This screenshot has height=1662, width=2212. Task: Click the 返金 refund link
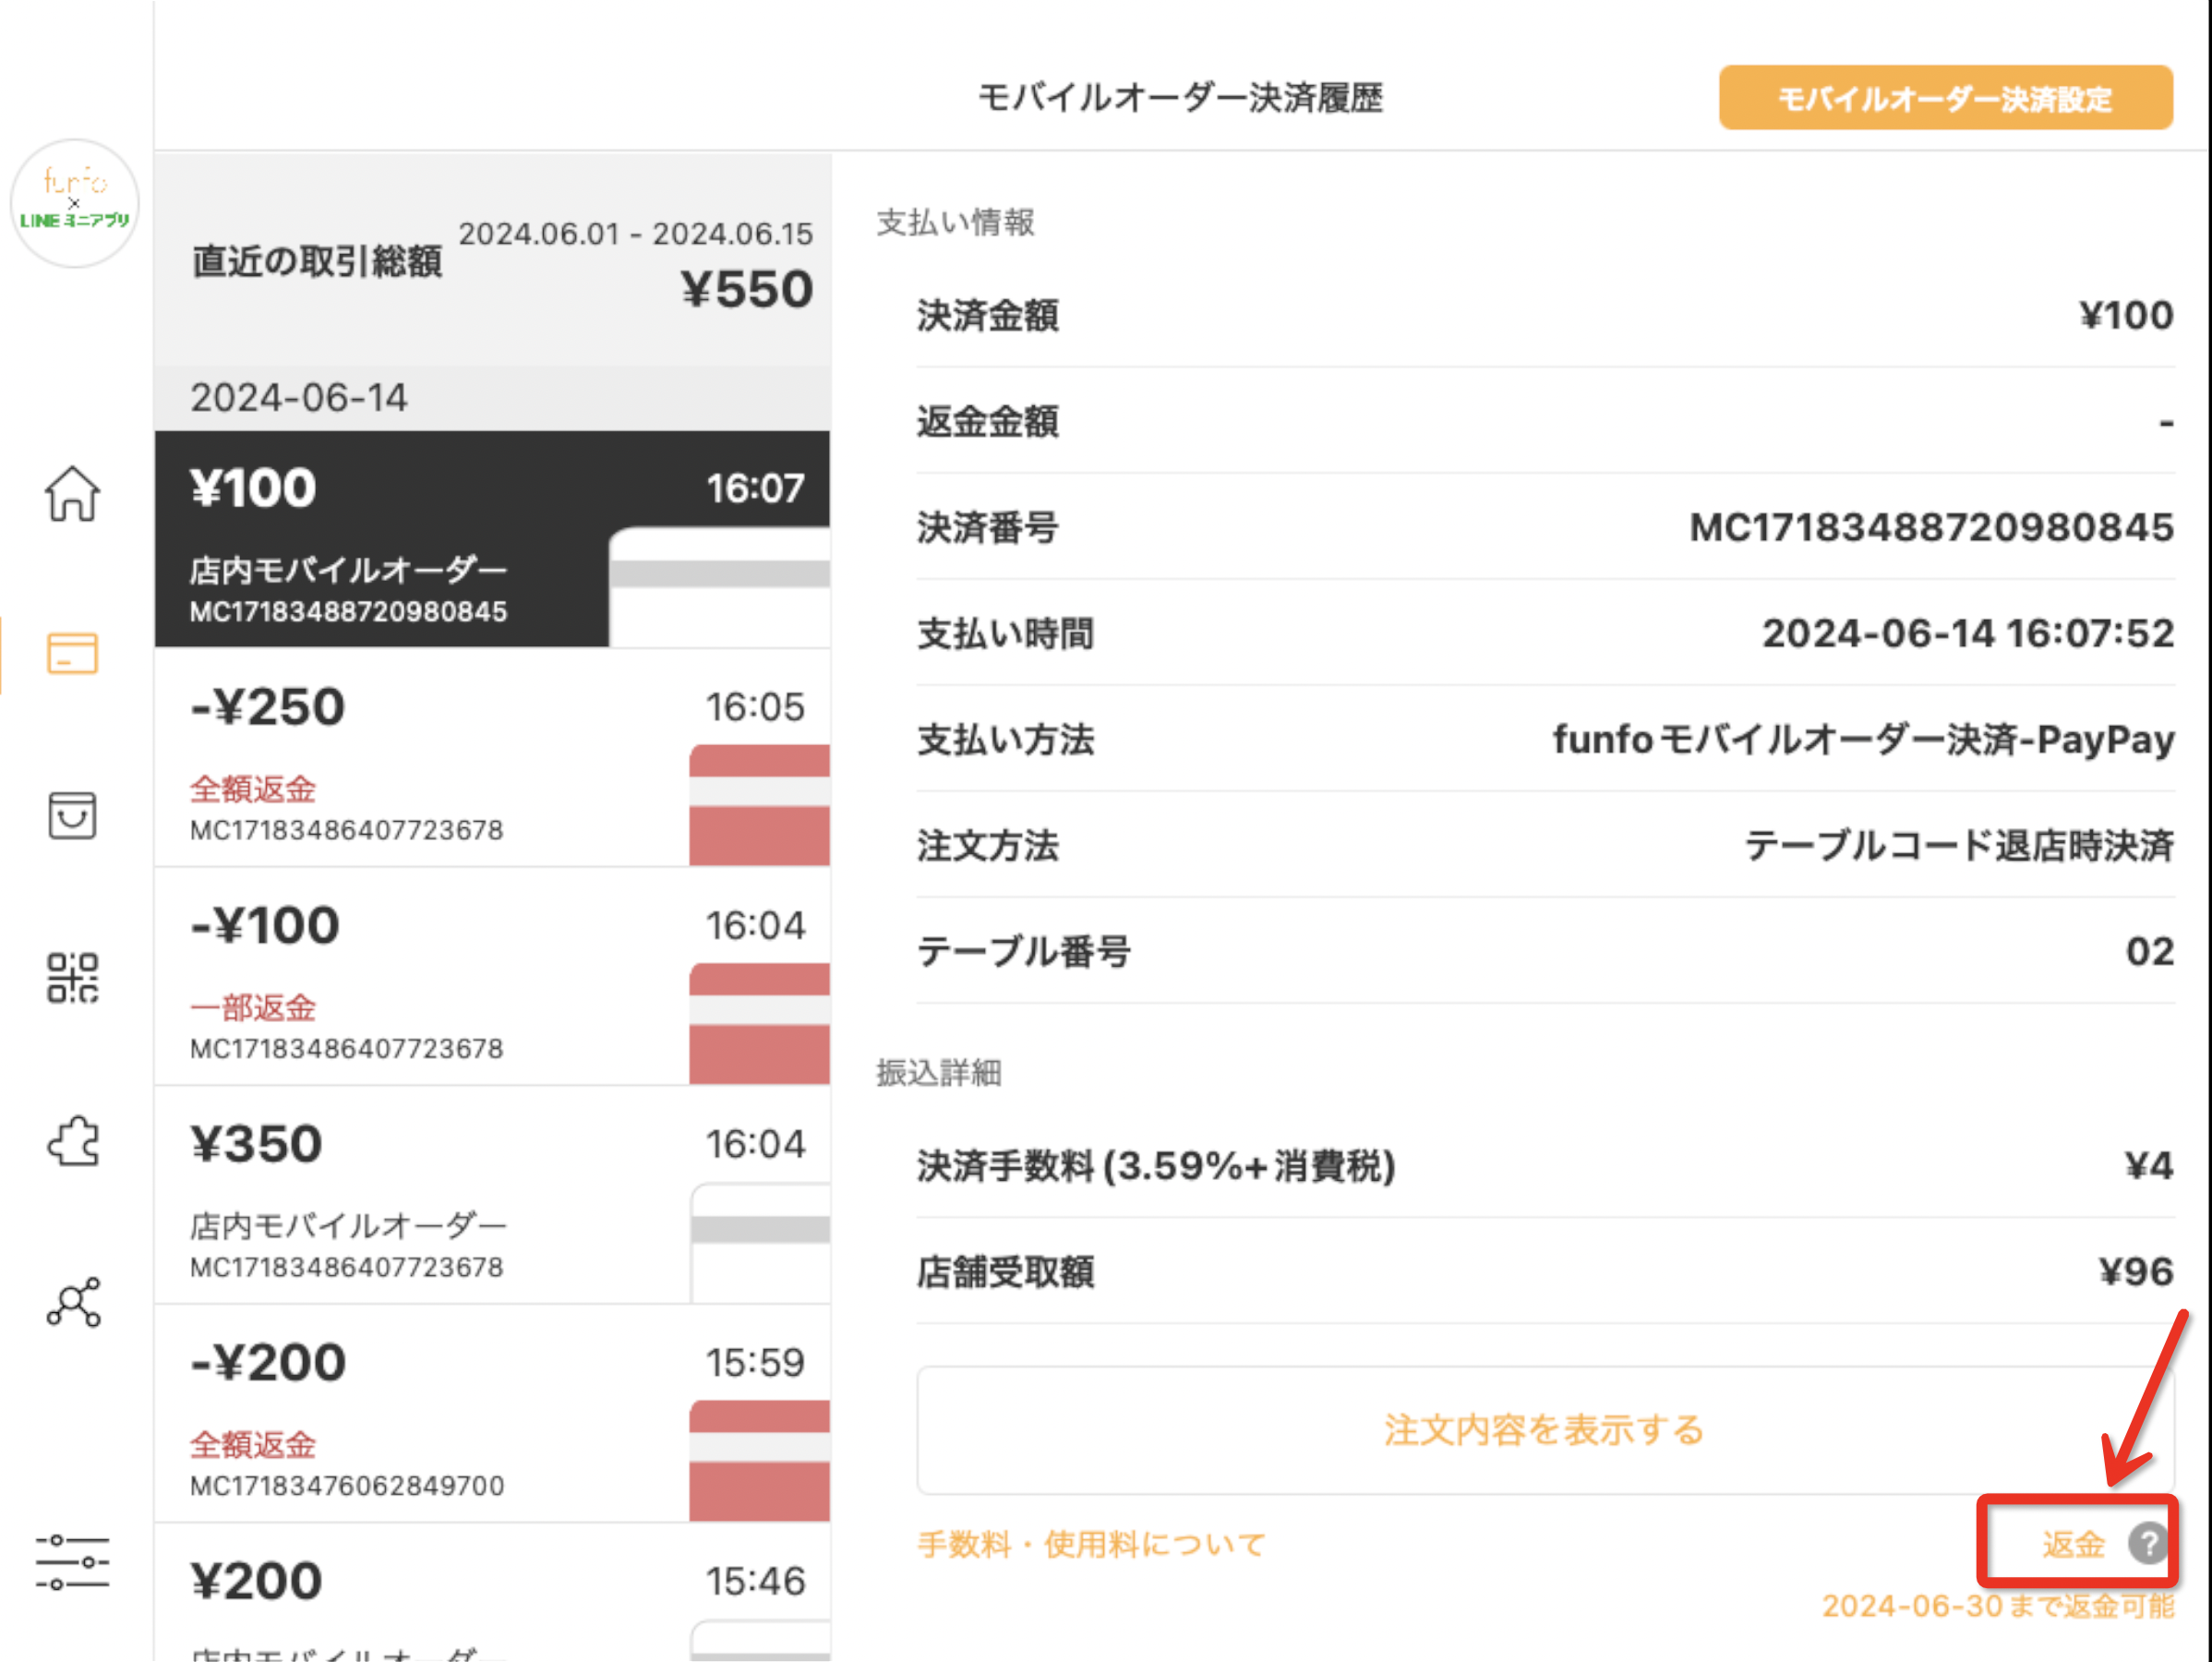click(x=2073, y=1544)
